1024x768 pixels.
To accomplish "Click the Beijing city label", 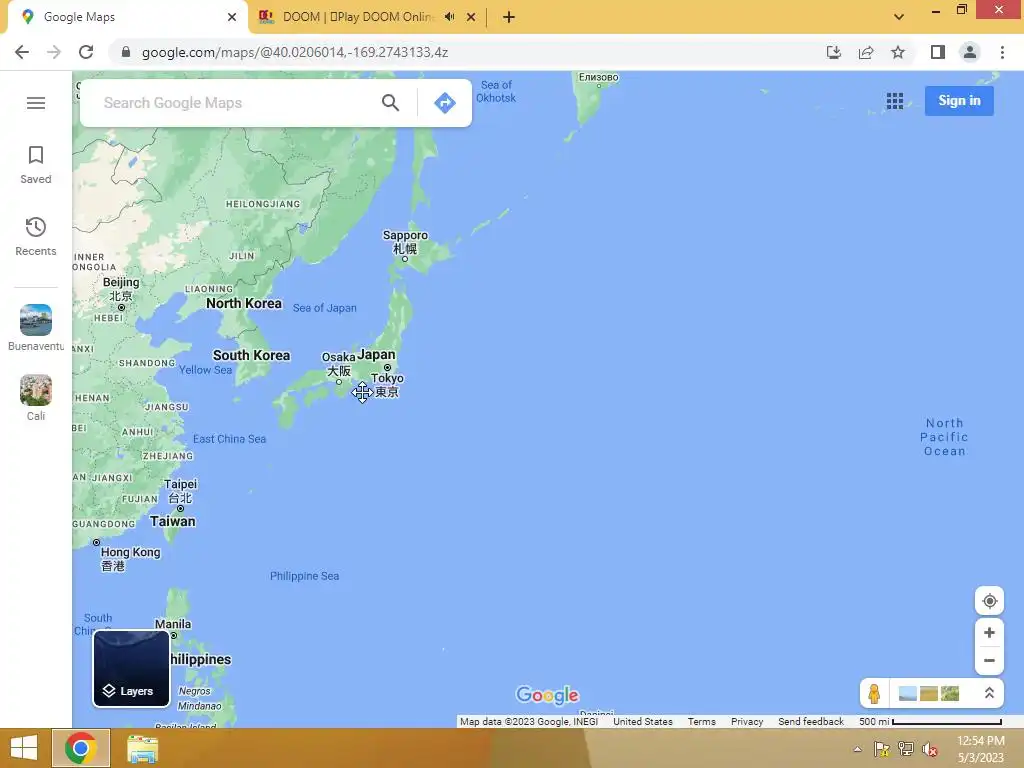I will 121,289.
